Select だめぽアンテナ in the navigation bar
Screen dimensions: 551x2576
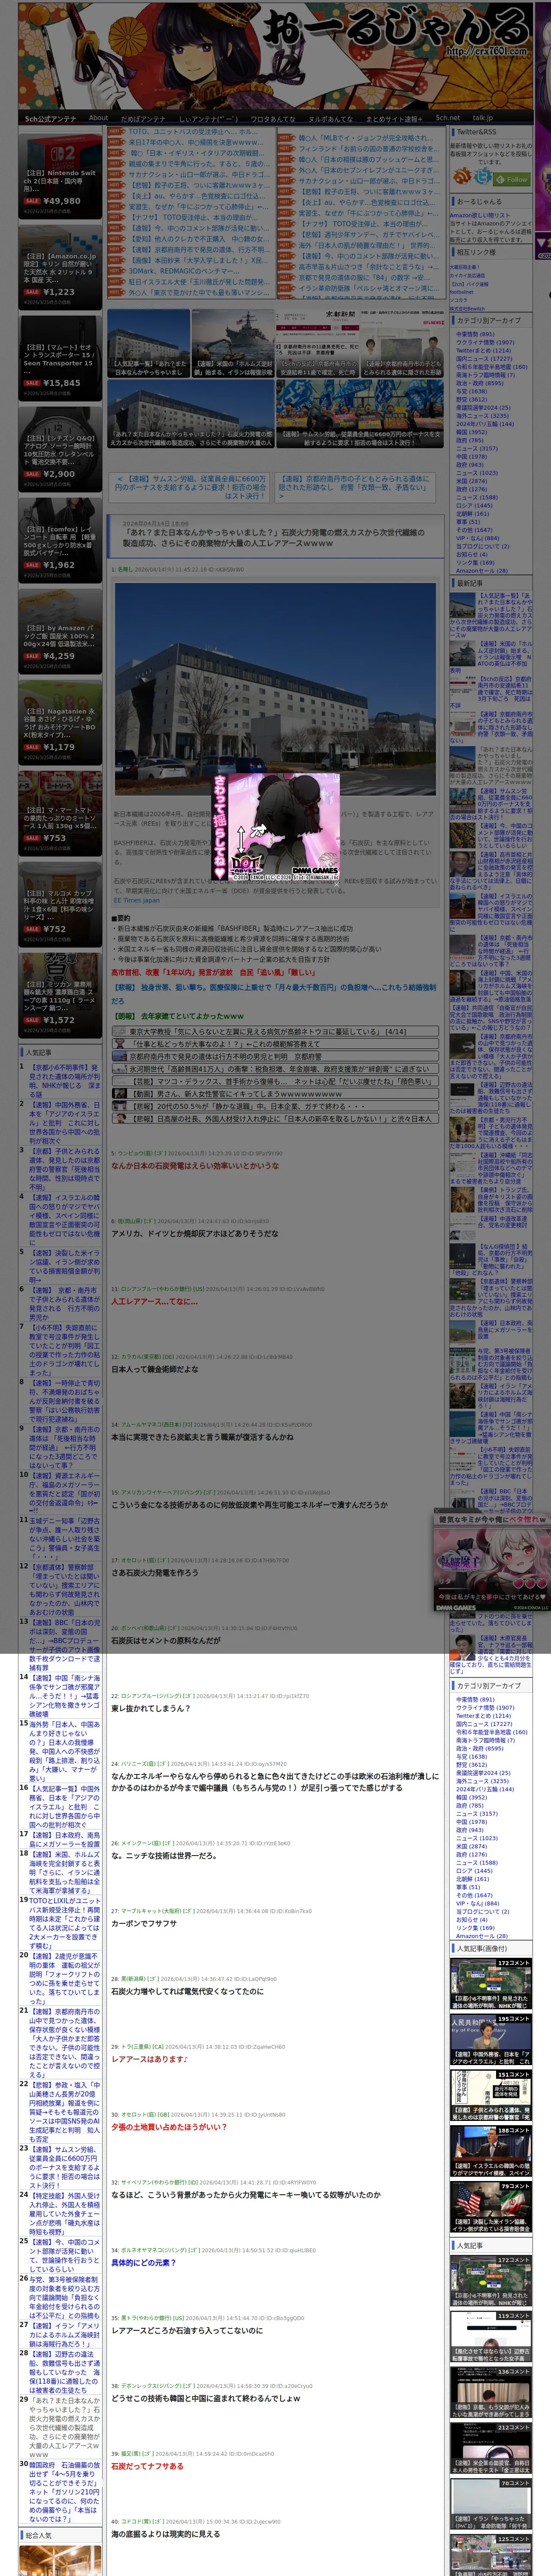click(x=143, y=118)
